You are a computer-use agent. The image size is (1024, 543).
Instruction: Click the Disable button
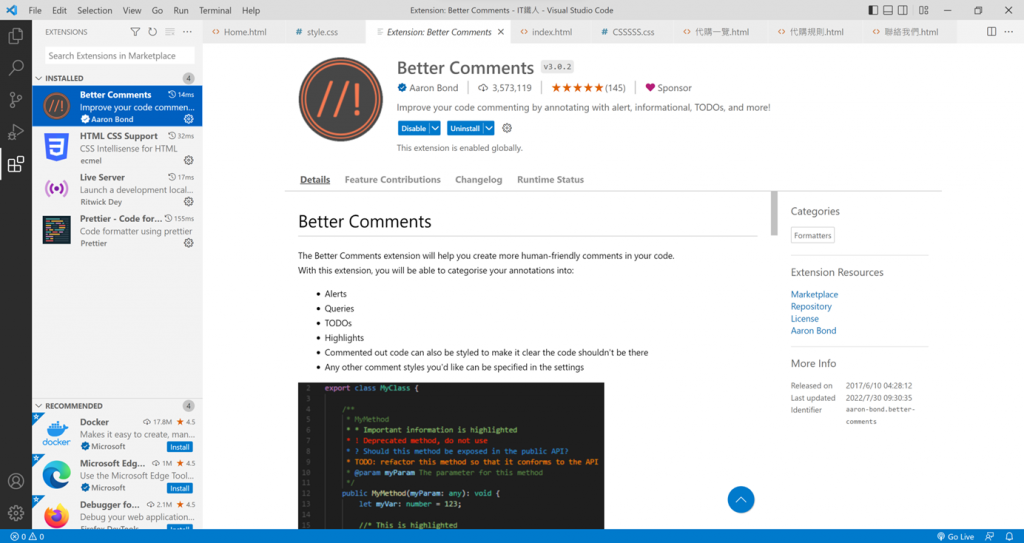click(413, 128)
